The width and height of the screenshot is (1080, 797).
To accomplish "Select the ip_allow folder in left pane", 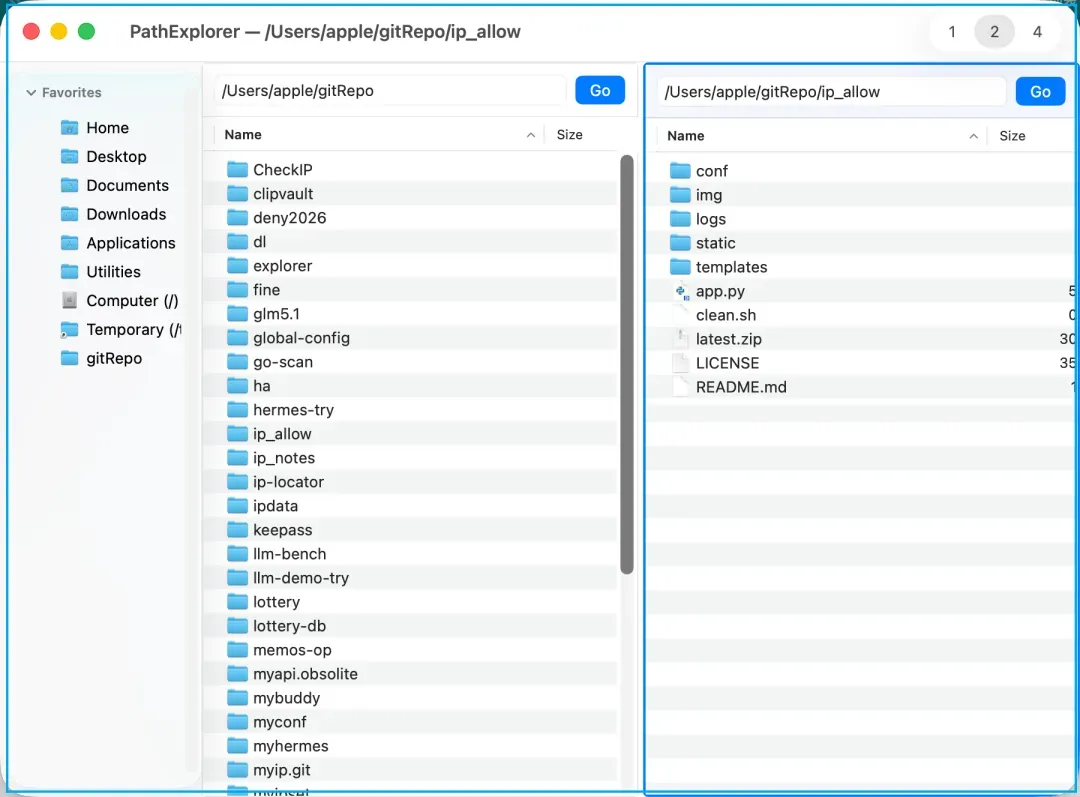I will click(x=412, y=434).
